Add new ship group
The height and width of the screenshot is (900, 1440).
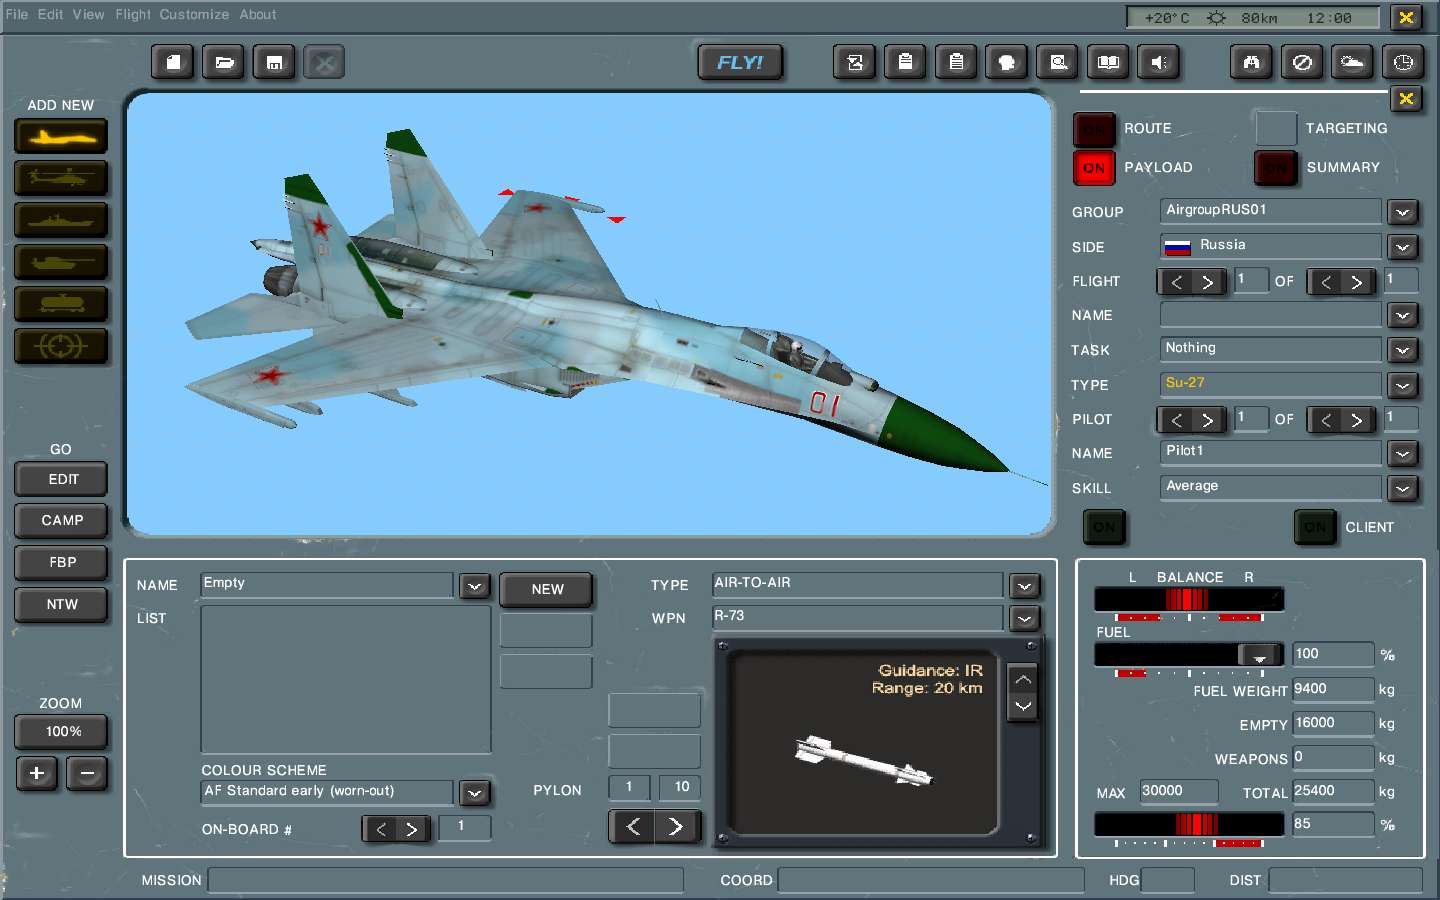(61, 220)
